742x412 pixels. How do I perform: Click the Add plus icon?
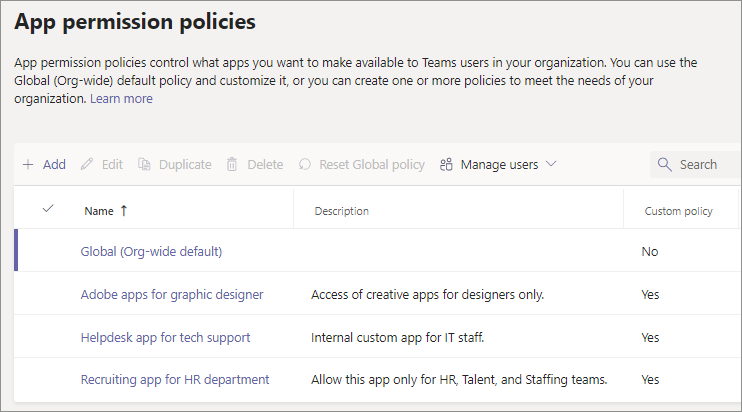[x=28, y=164]
